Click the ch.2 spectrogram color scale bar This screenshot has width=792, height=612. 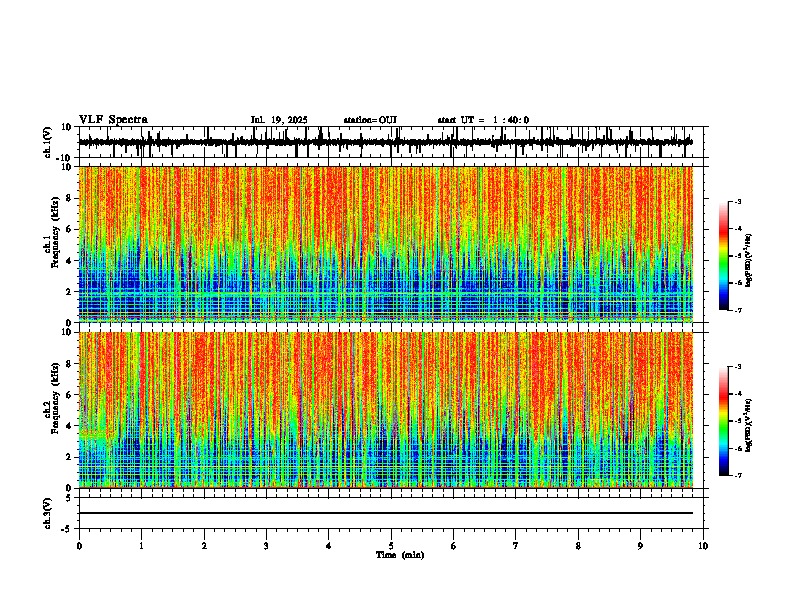(724, 421)
